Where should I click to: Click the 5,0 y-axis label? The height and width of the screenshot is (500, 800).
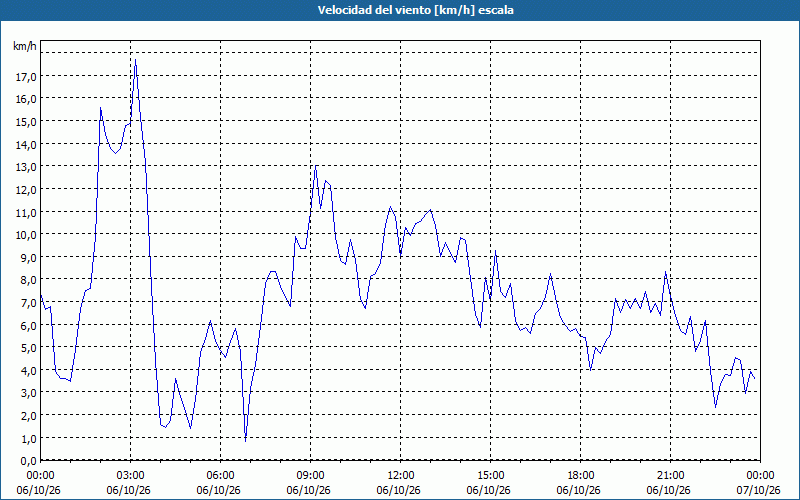pos(29,348)
